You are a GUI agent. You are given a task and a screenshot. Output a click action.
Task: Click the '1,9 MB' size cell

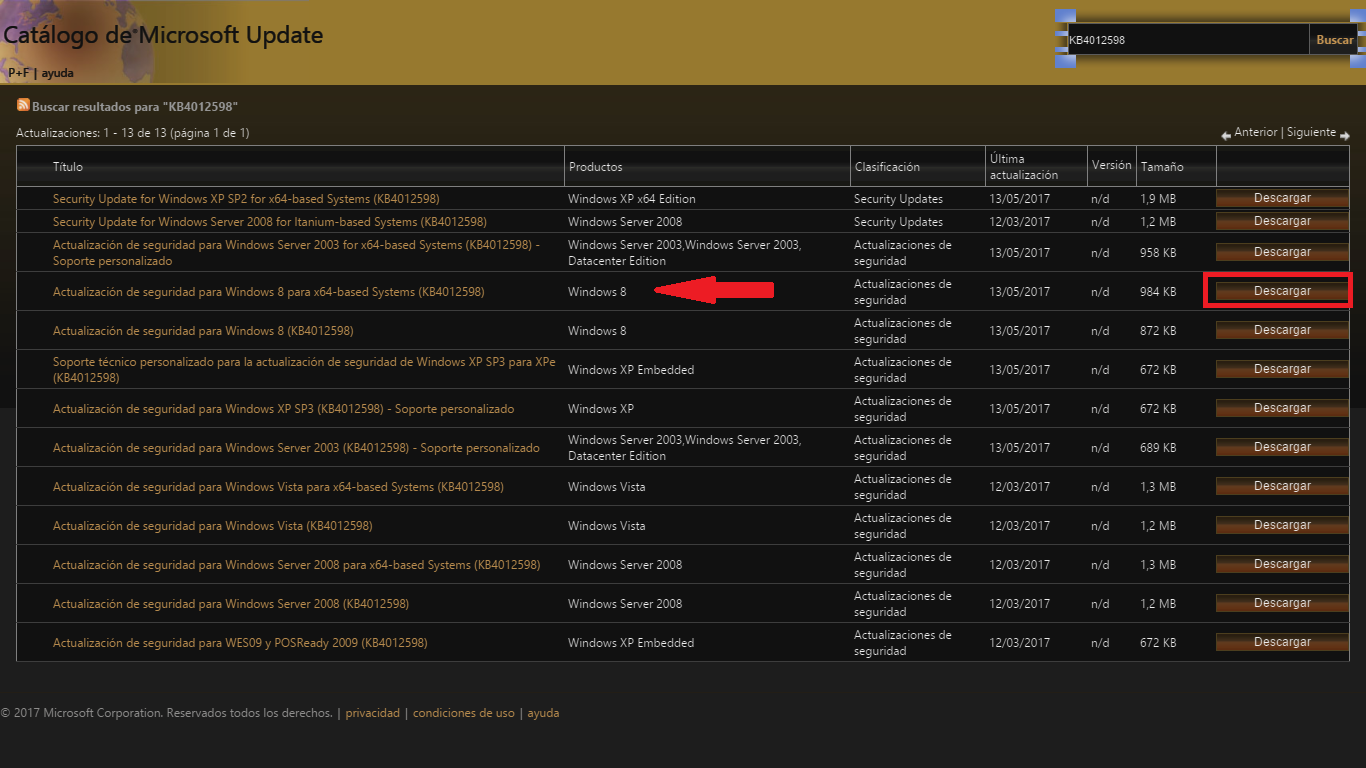(1158, 199)
